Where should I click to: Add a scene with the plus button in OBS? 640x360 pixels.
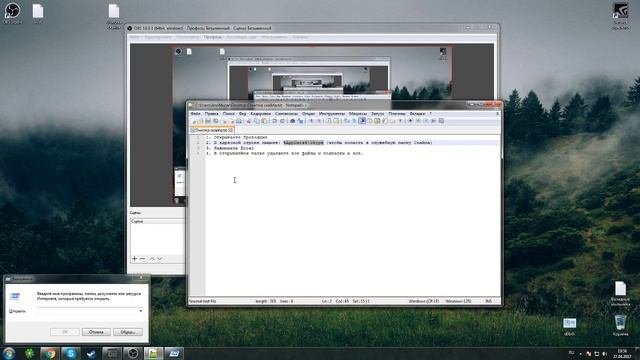tap(134, 259)
